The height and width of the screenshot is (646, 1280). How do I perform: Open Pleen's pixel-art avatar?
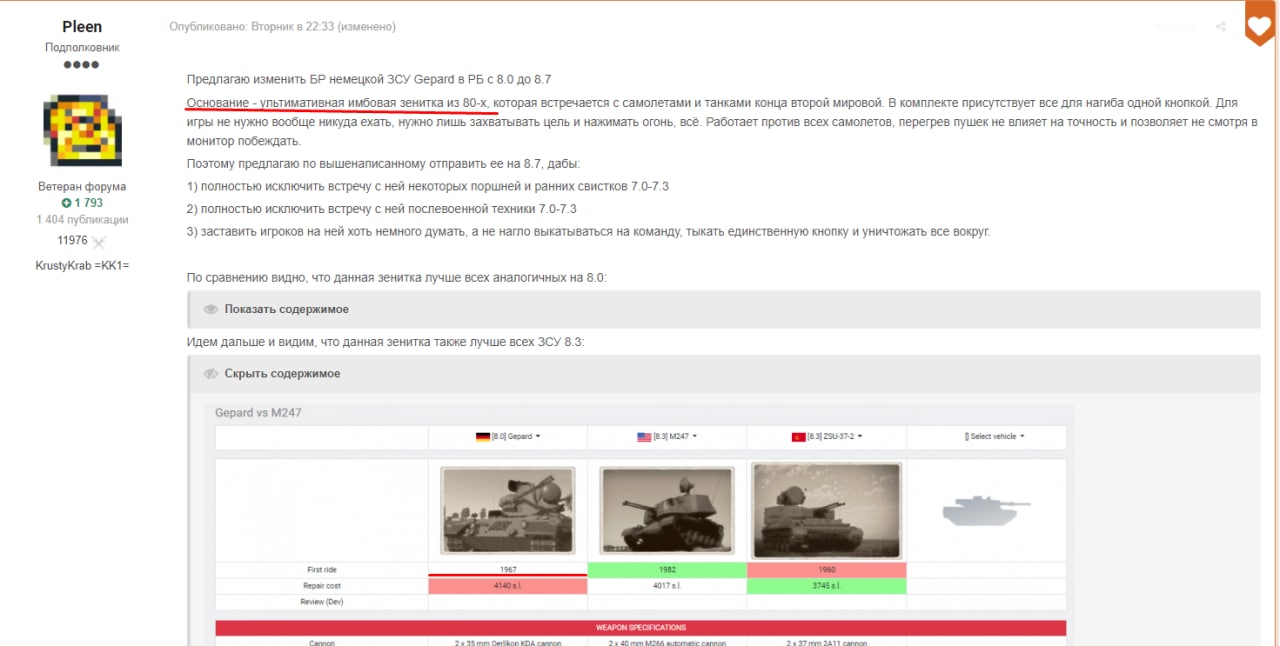tap(82, 129)
